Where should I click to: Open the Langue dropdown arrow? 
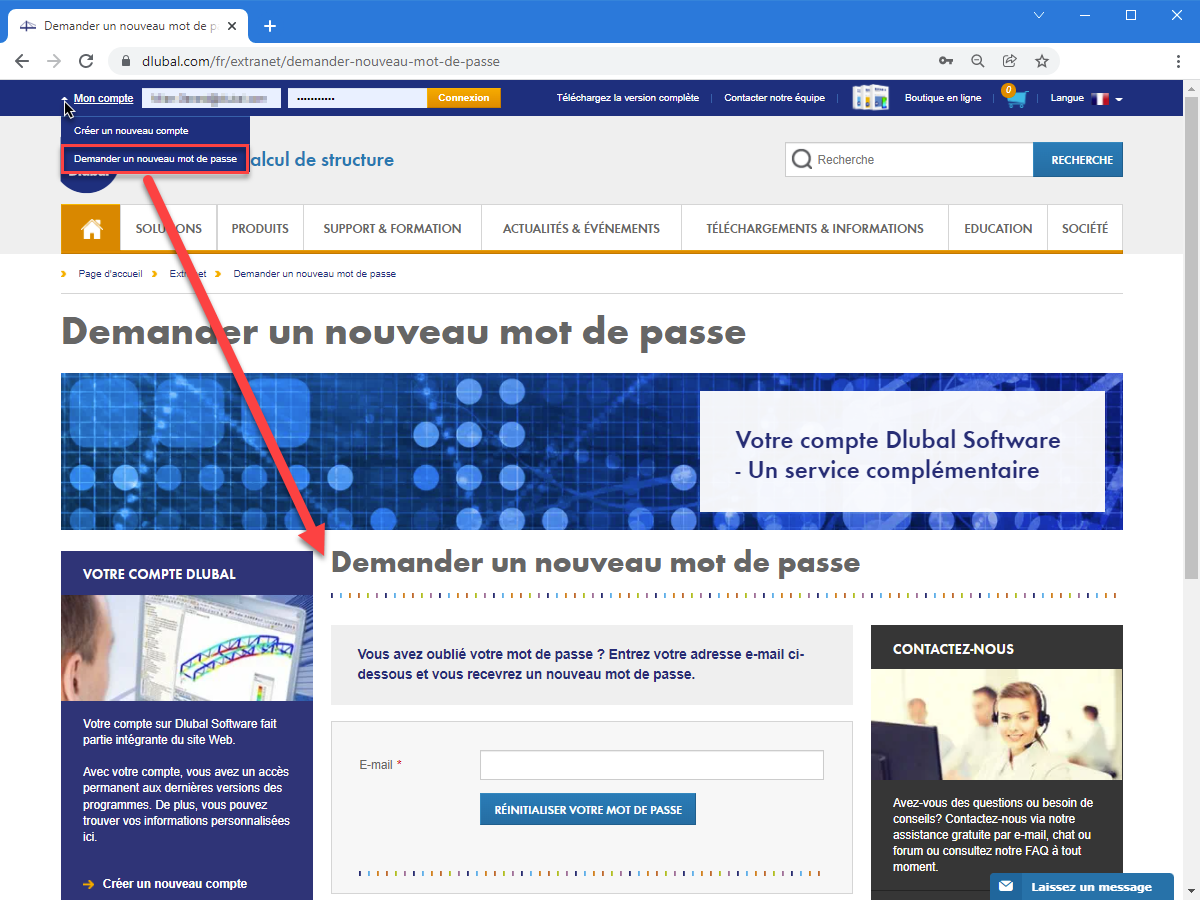[1120, 98]
